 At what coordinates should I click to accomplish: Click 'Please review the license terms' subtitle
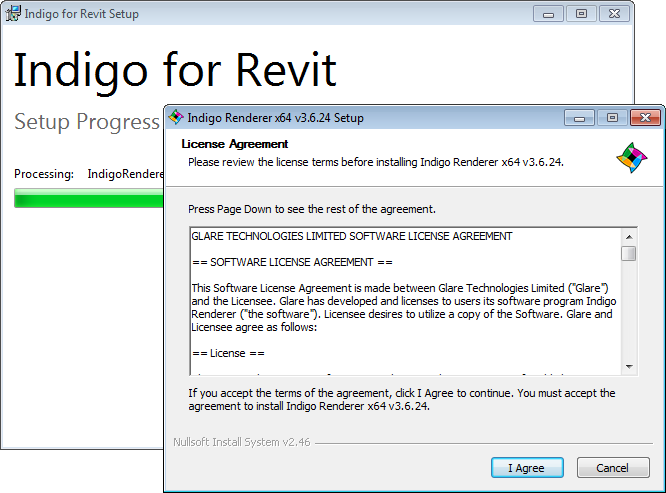376,162
